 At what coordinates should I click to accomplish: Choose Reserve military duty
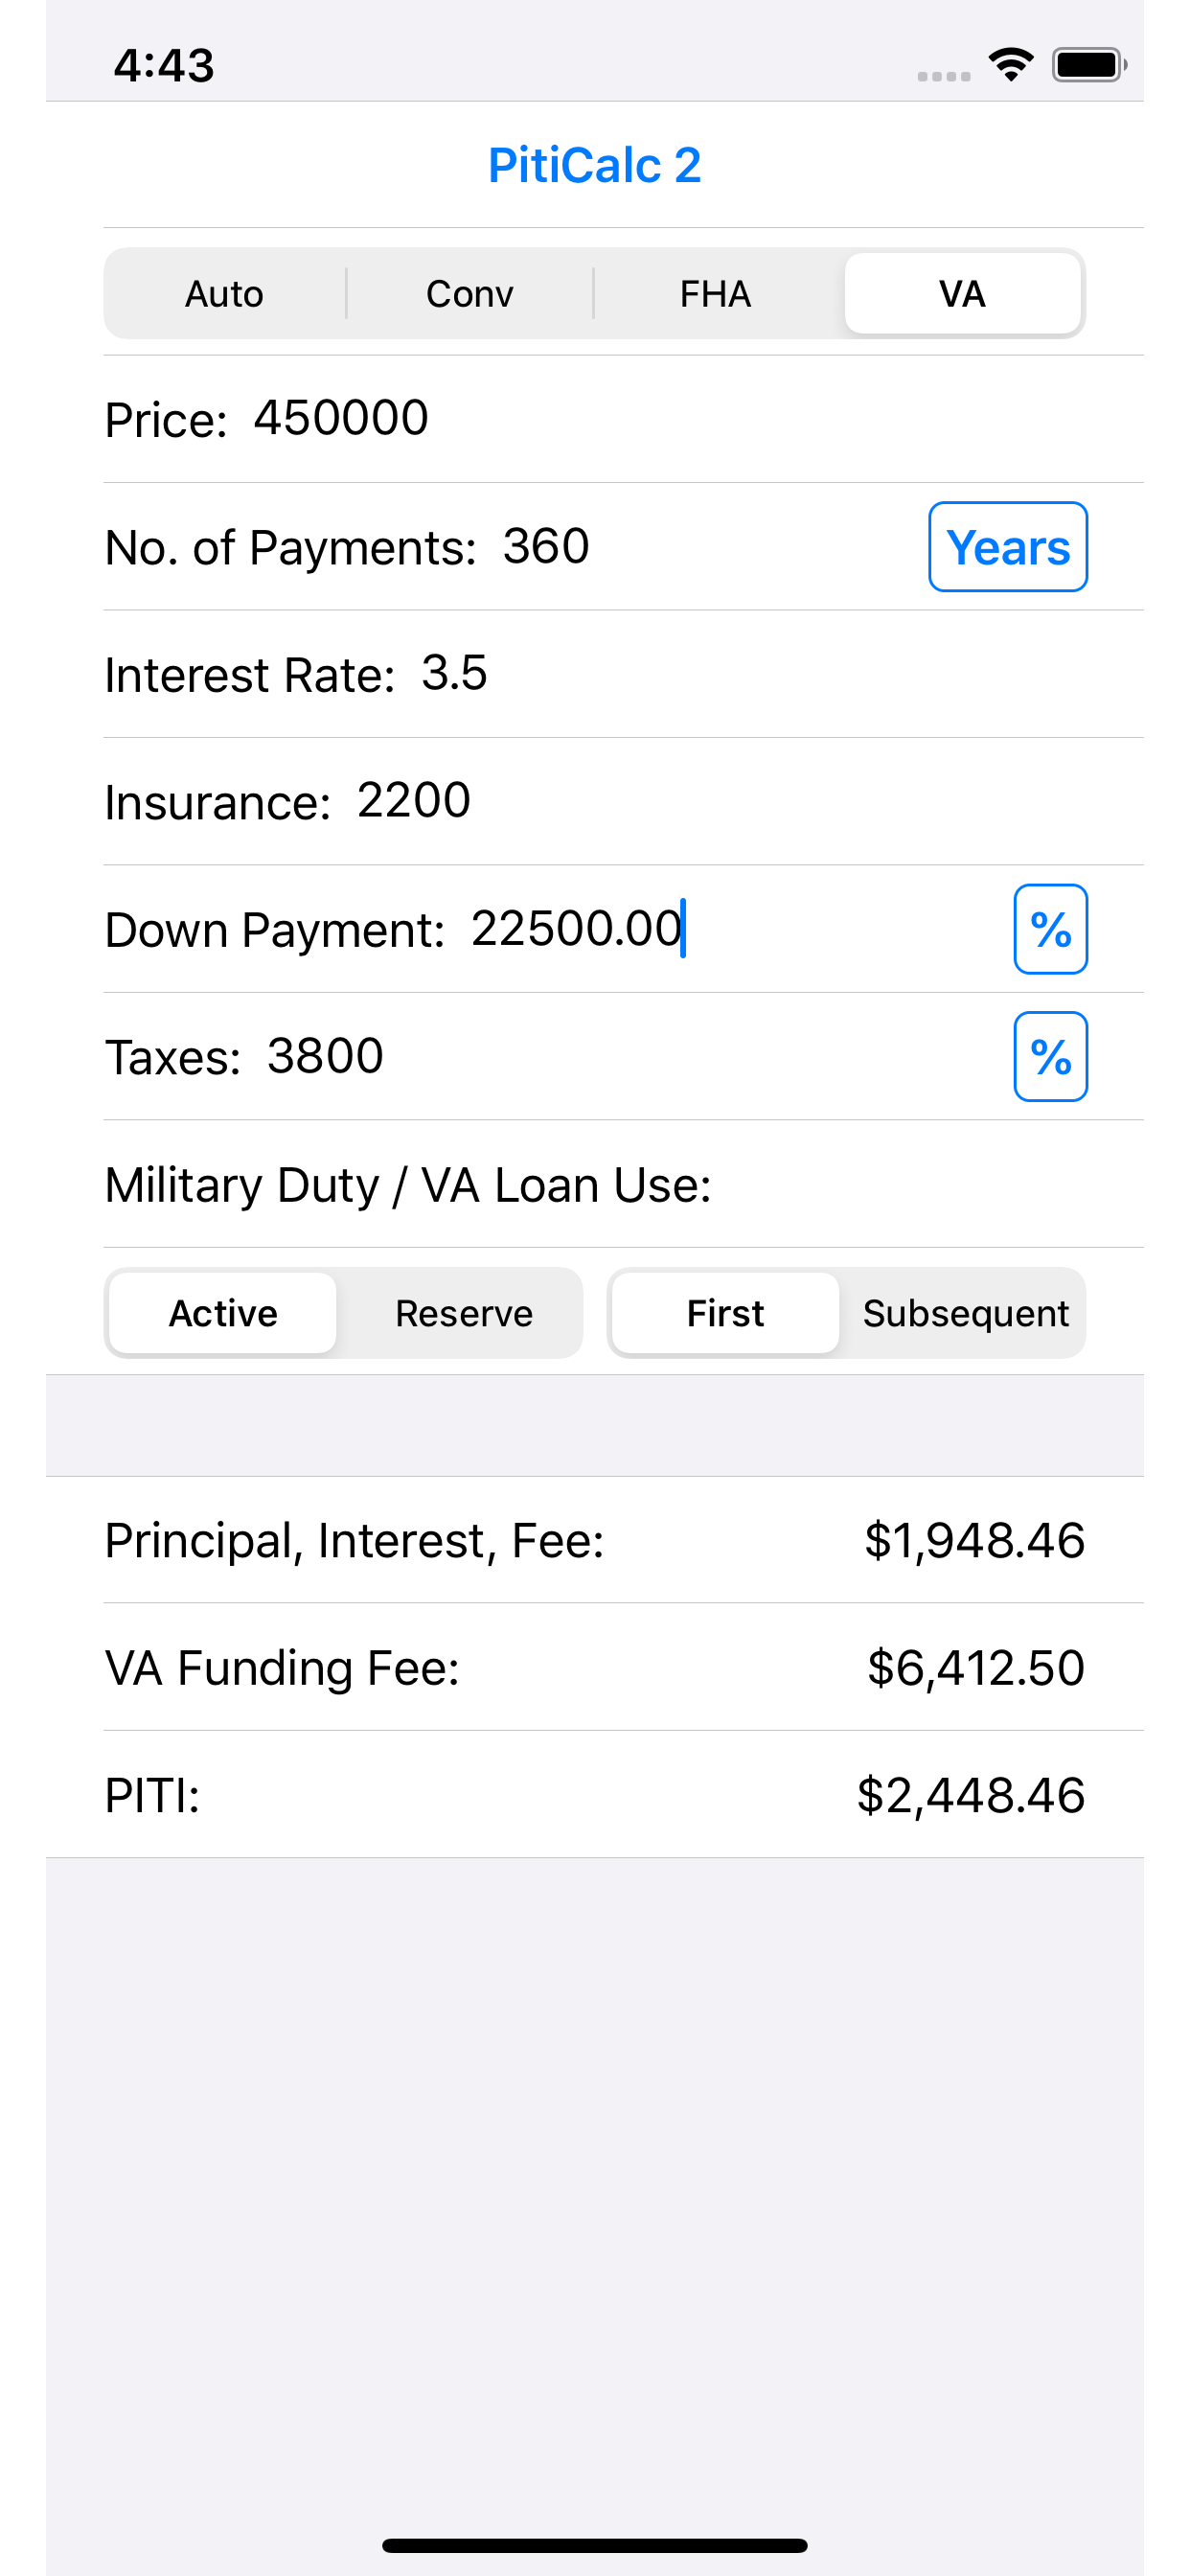tap(464, 1313)
